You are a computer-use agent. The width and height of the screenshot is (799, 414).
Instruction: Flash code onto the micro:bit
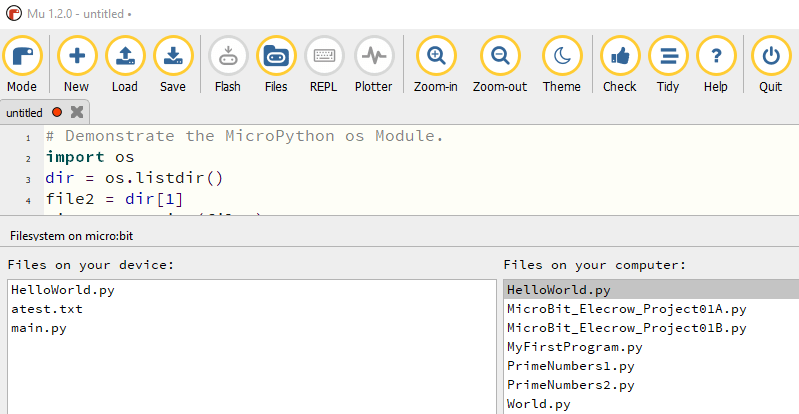[228, 64]
